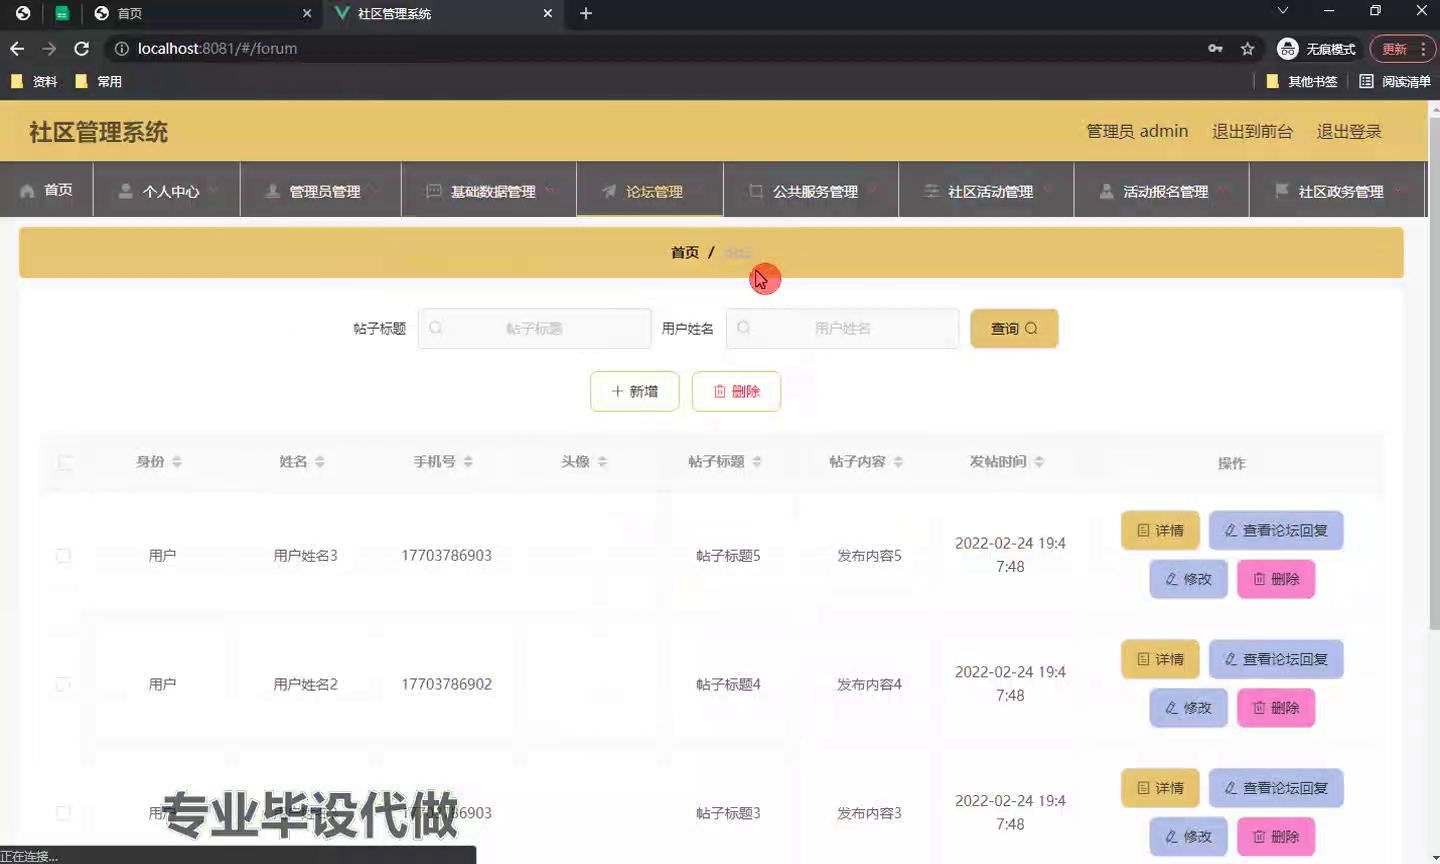The height and width of the screenshot is (864, 1440).
Task: Check the 用户姓名3 帖子标题5 row checkbox
Action: point(63,555)
